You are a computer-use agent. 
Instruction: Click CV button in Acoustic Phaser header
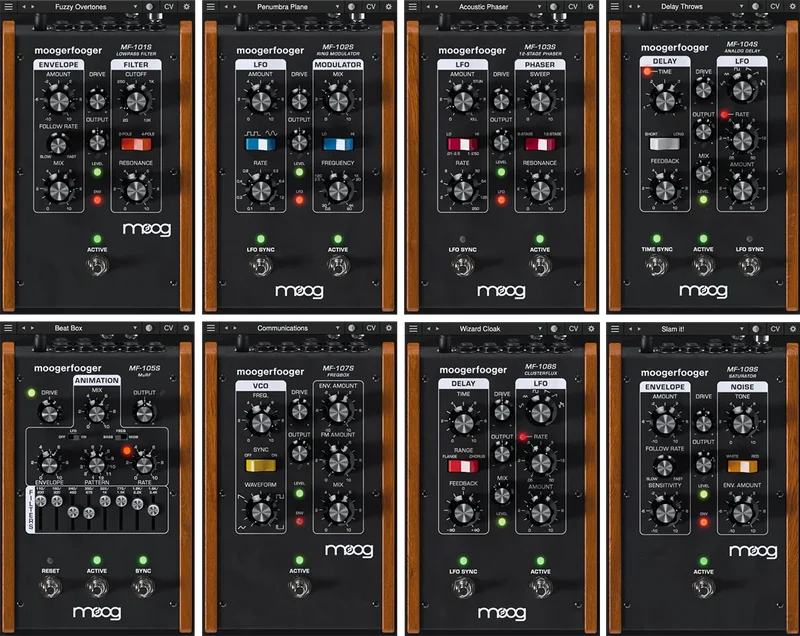click(572, 7)
